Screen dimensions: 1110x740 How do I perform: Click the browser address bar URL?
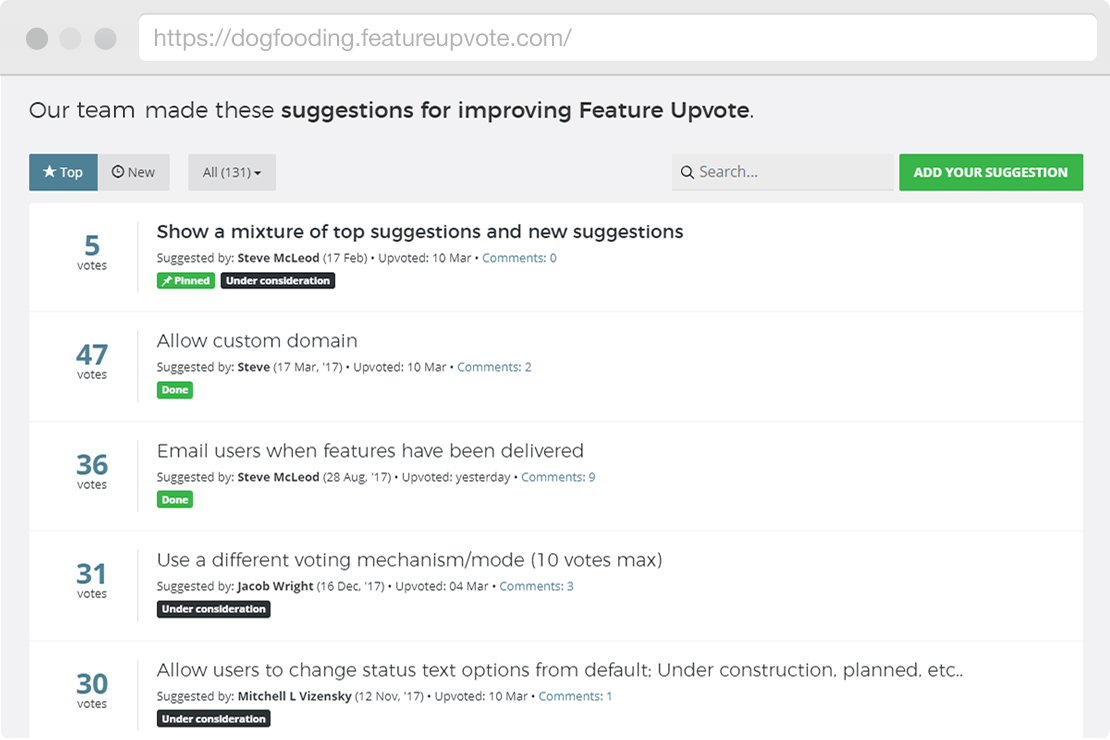[x=362, y=39]
